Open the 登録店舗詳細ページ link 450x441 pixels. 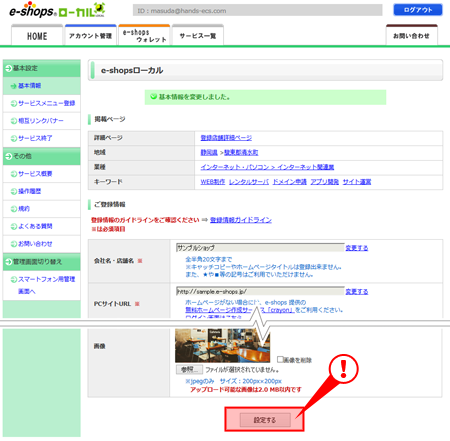point(226,138)
